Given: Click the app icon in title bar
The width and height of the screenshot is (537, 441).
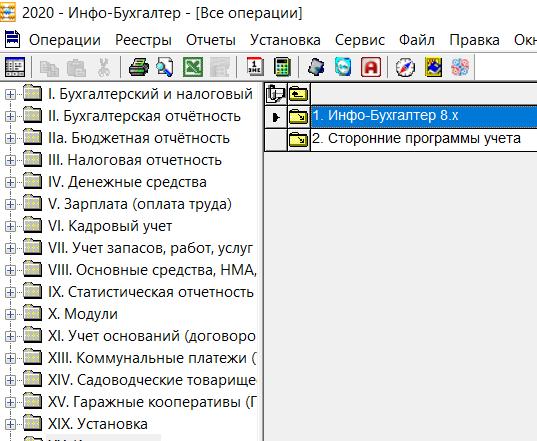Looking at the screenshot, I should pyautogui.click(x=8, y=12).
